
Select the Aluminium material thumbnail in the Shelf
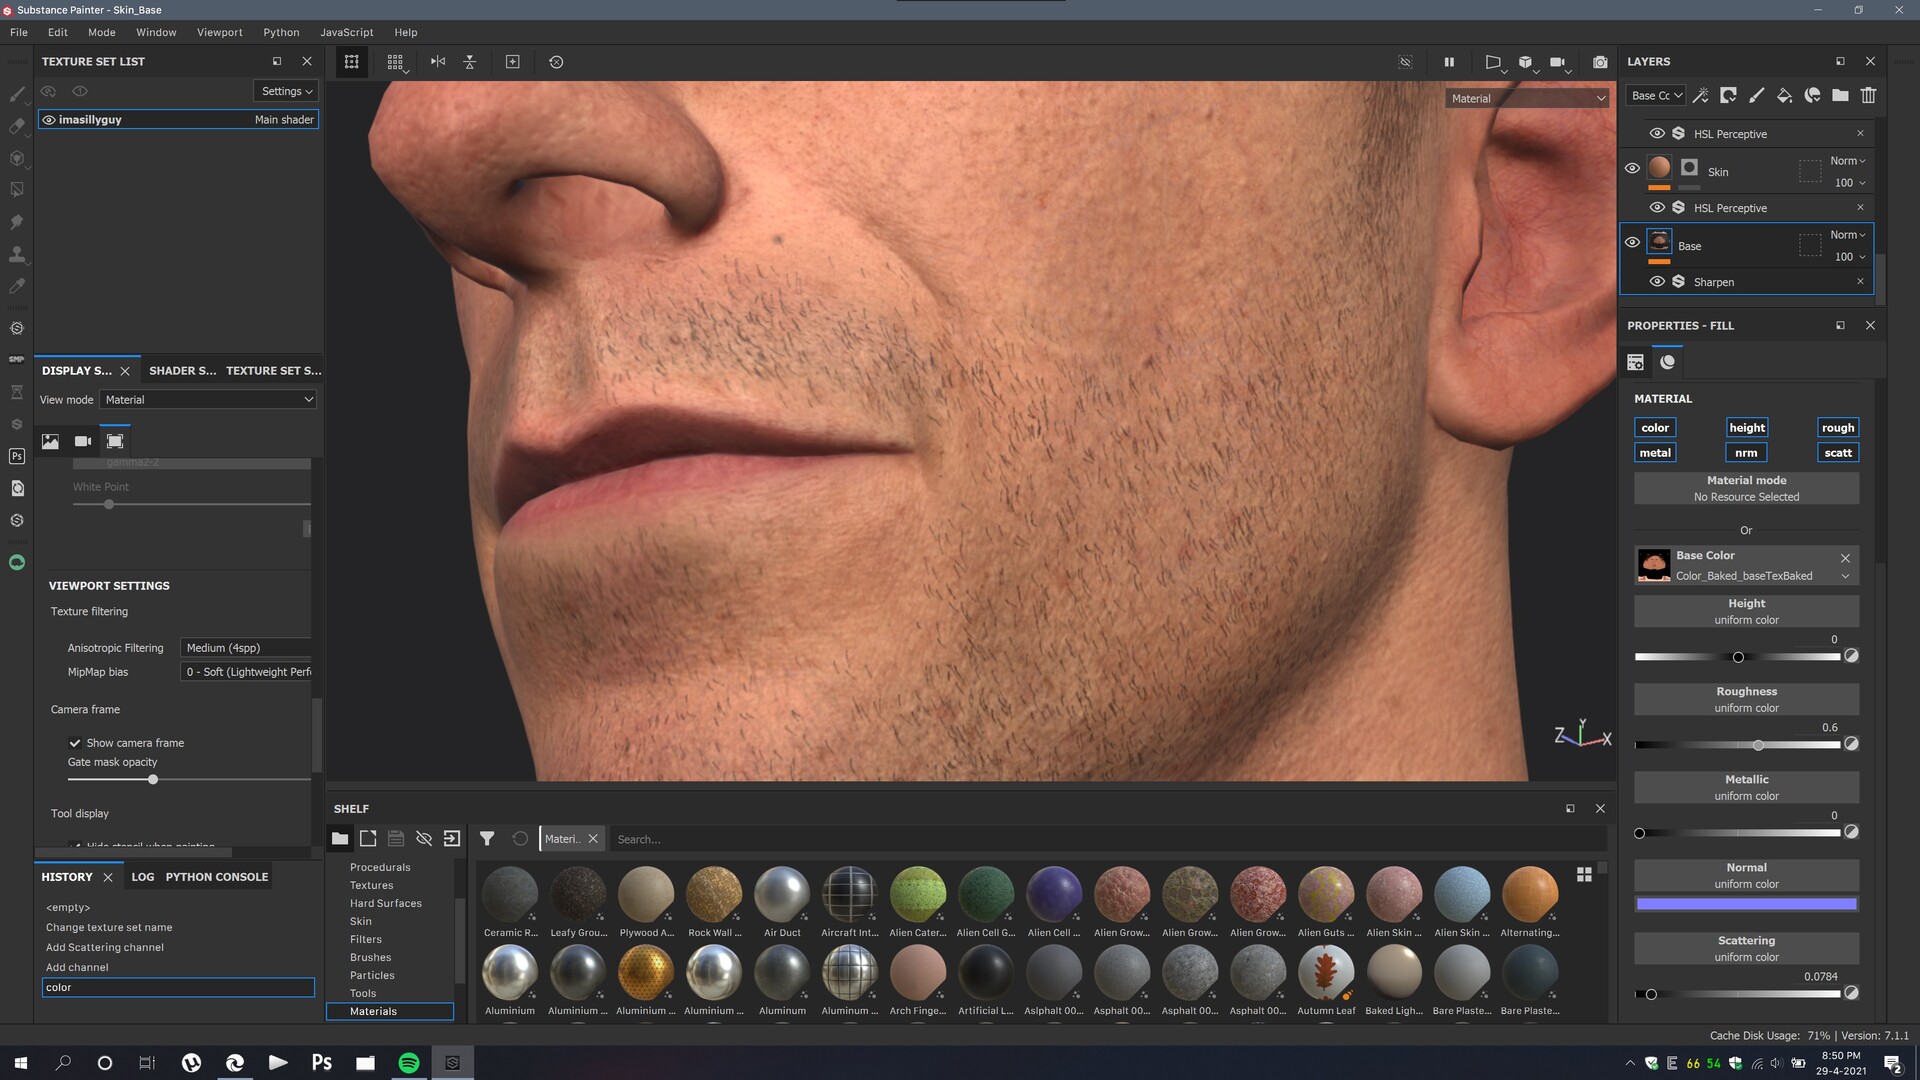[x=510, y=971]
